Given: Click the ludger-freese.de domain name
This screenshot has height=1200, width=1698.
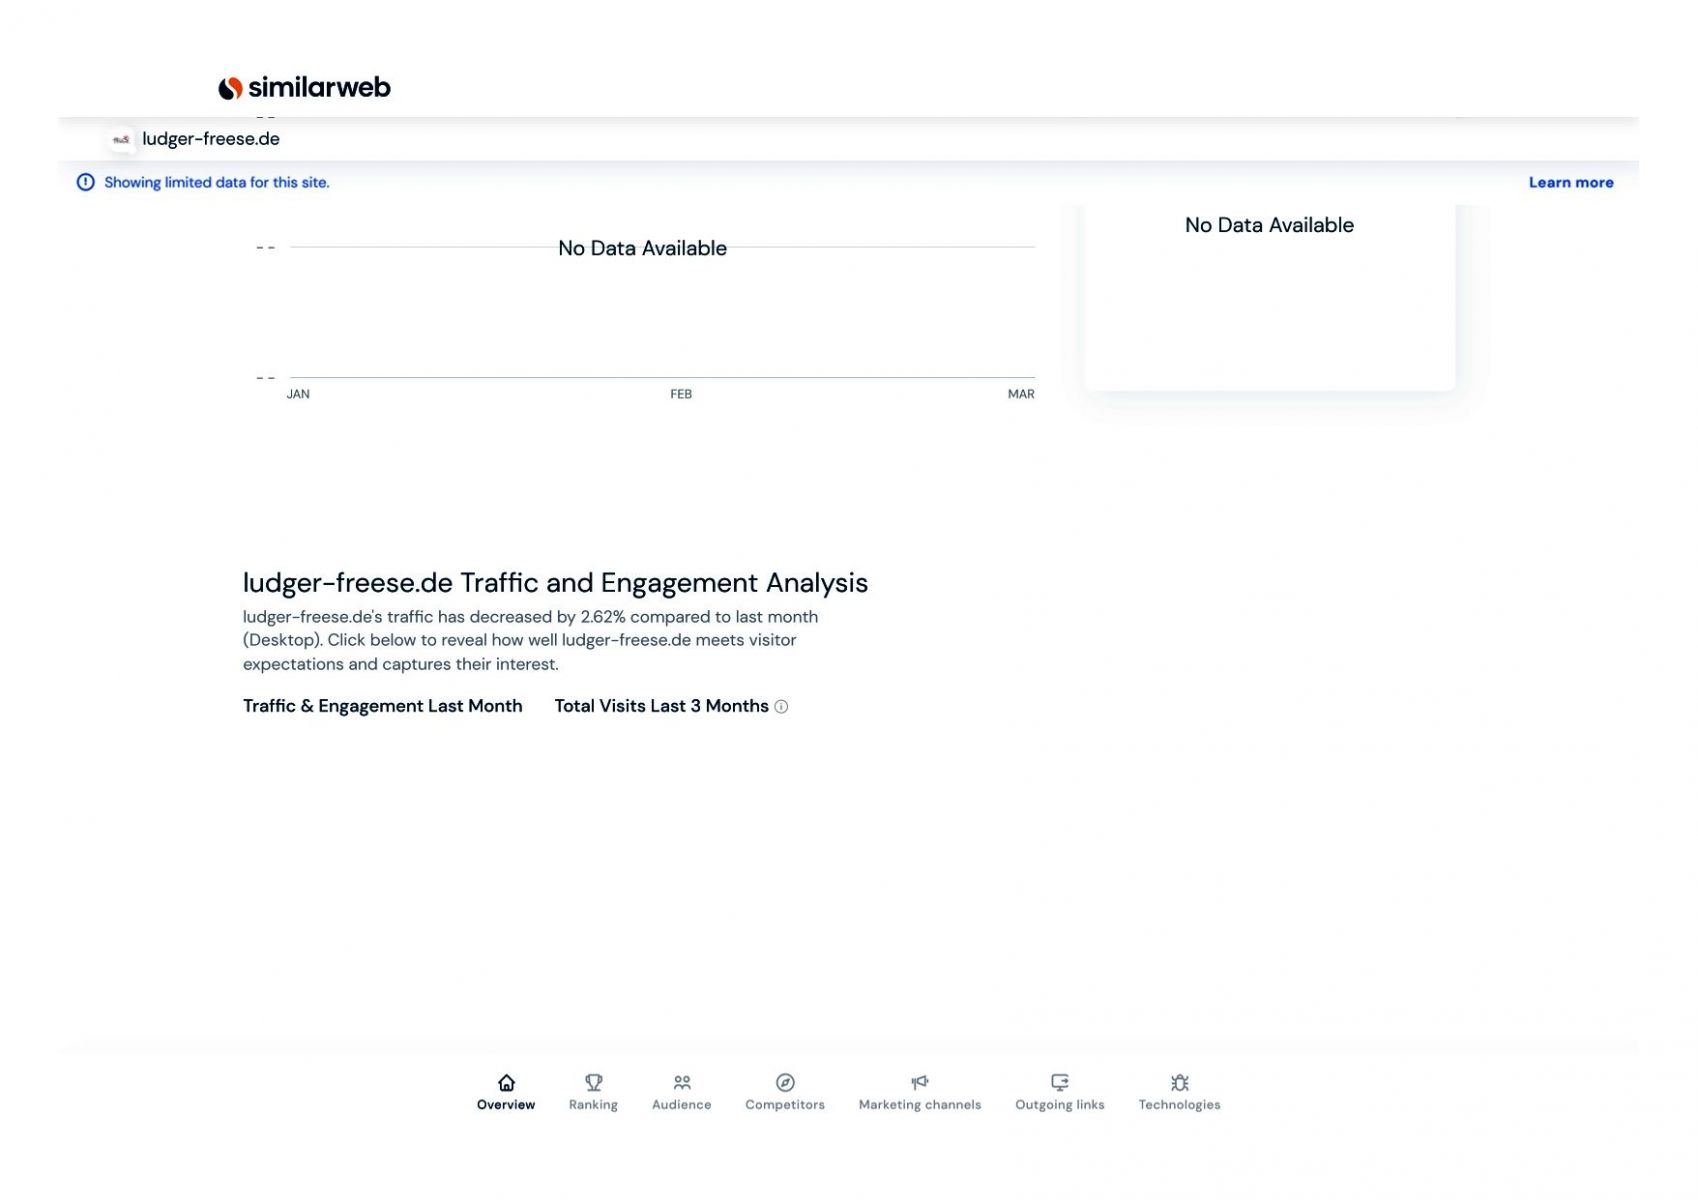Looking at the screenshot, I should coord(211,139).
